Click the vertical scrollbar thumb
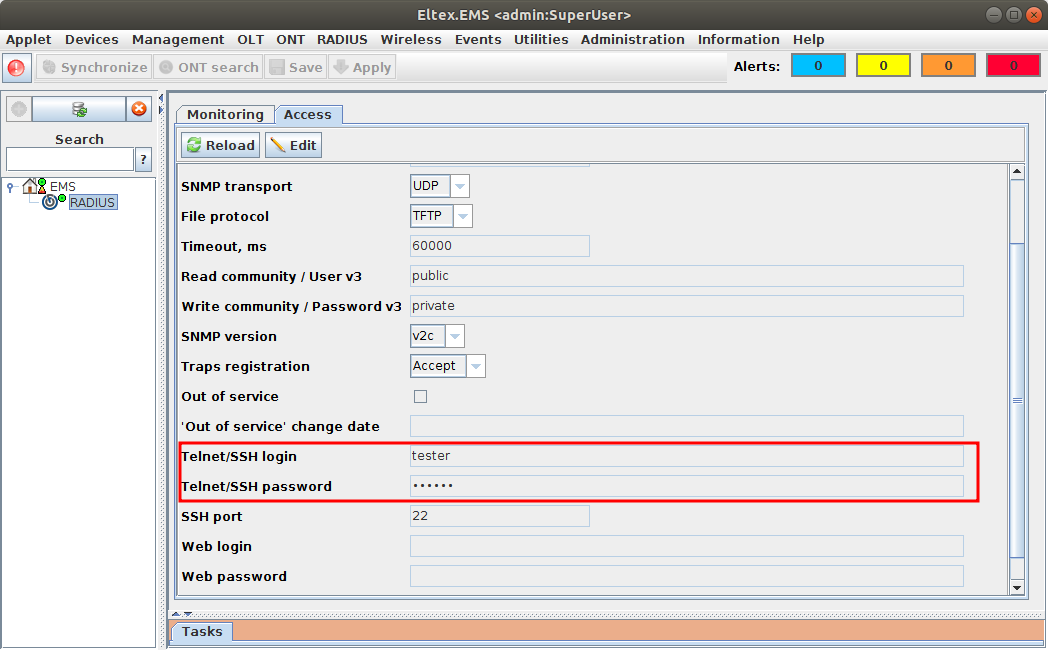Viewport: 1048px width, 650px height. pos(1017,401)
